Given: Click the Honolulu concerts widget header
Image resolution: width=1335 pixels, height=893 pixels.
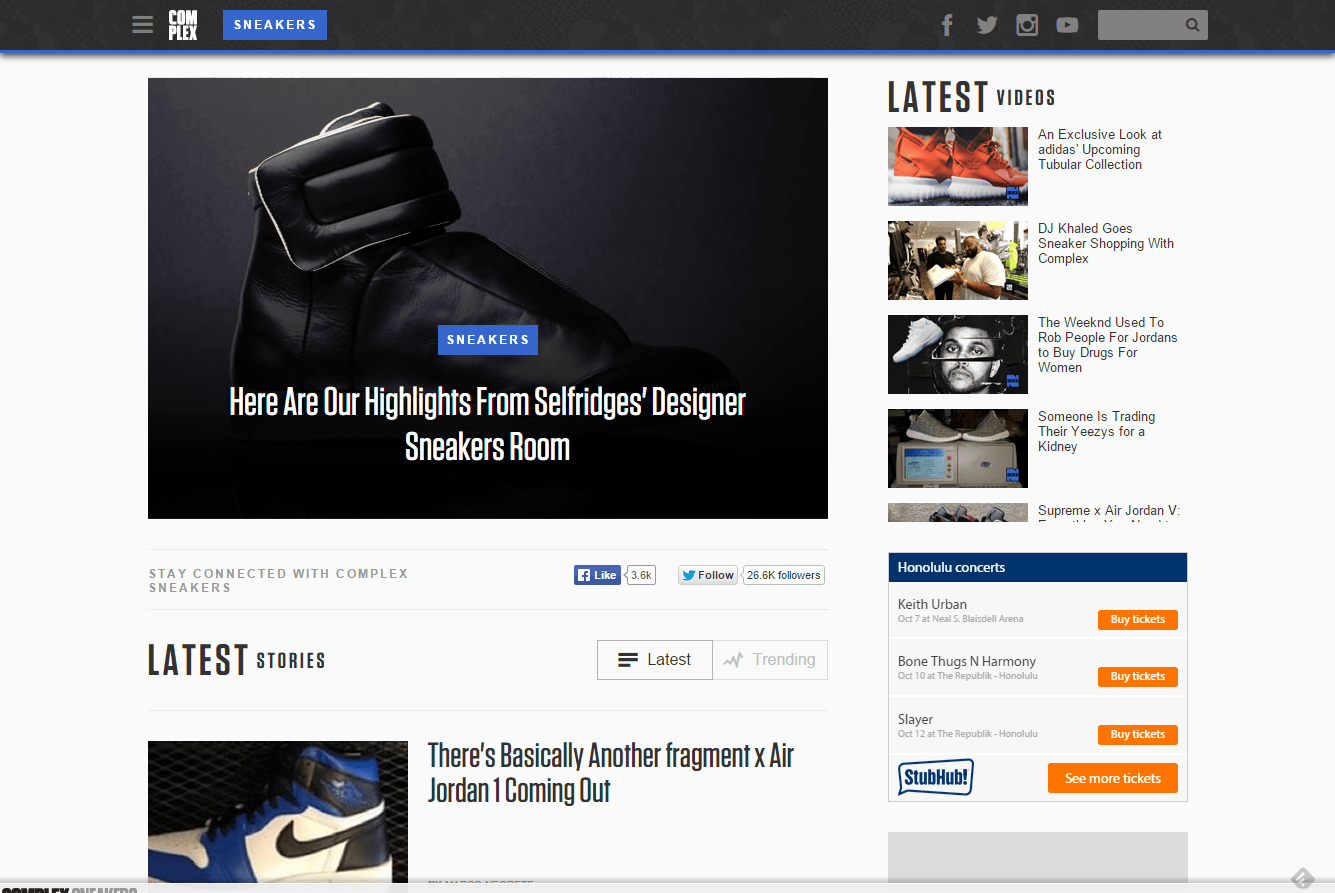Looking at the screenshot, I should [1038, 567].
